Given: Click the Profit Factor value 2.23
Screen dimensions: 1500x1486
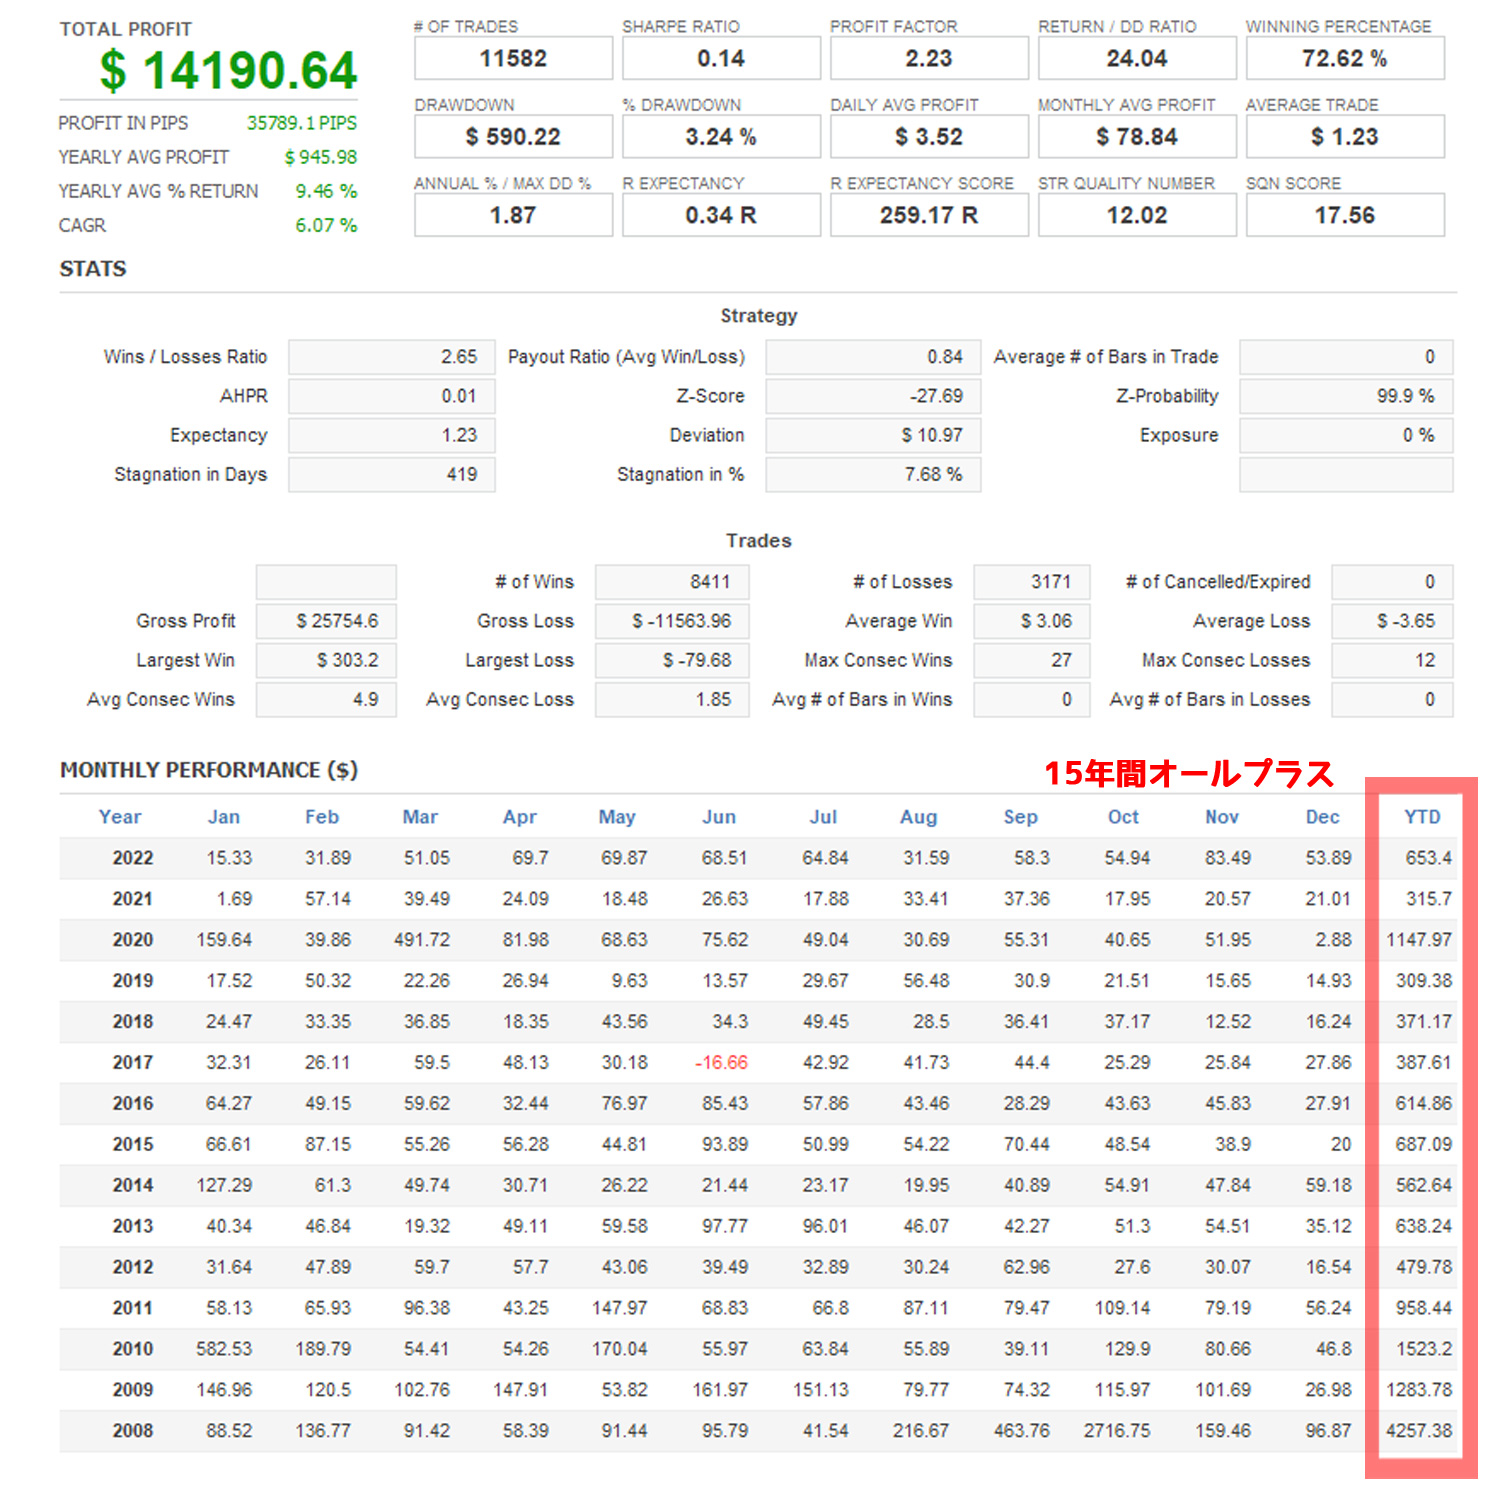Looking at the screenshot, I should pyautogui.click(x=929, y=59).
